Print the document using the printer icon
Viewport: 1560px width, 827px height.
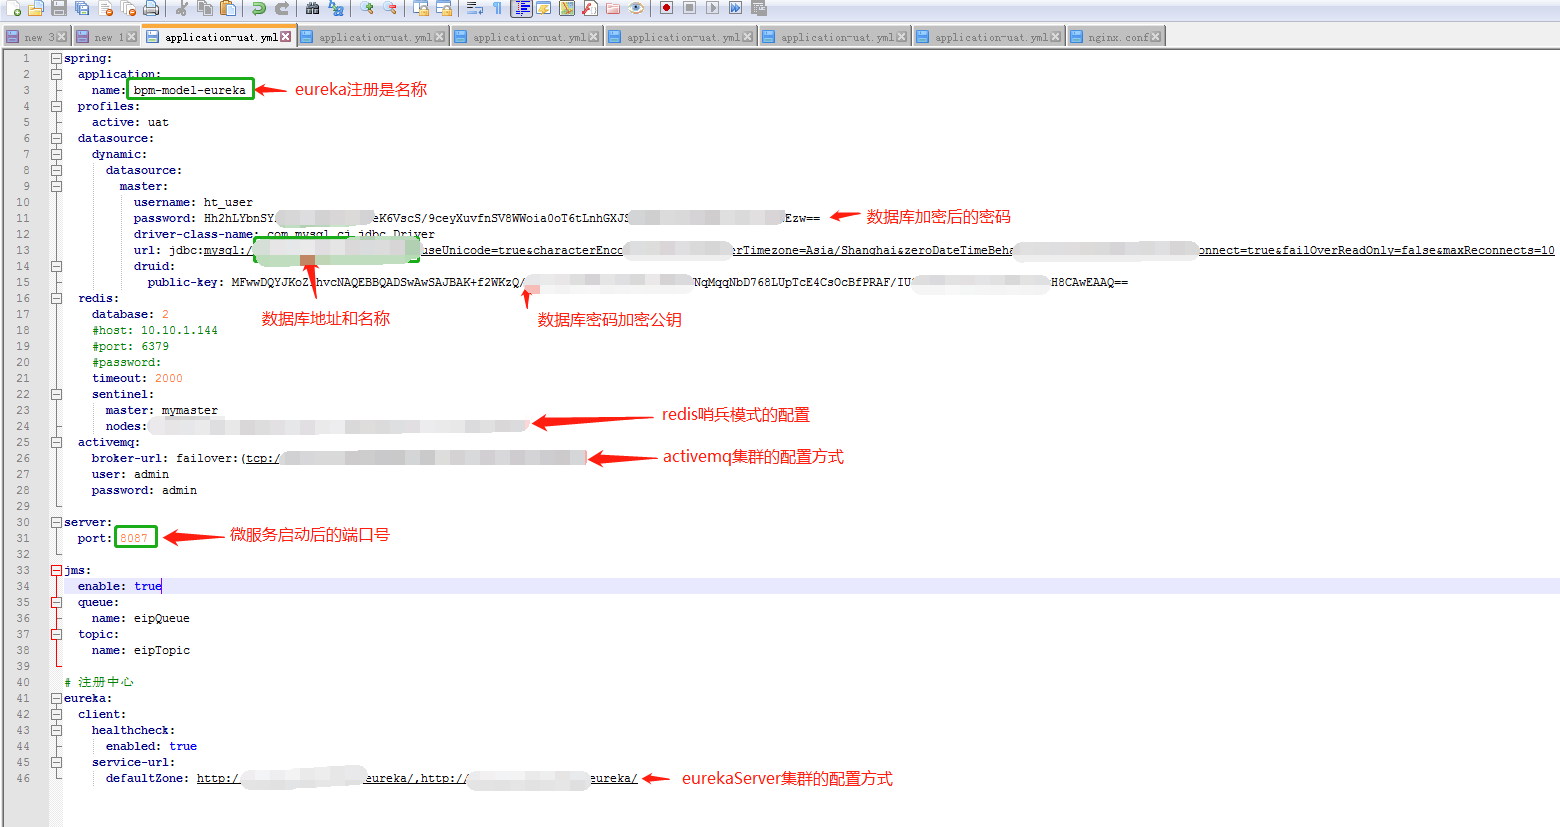click(151, 8)
